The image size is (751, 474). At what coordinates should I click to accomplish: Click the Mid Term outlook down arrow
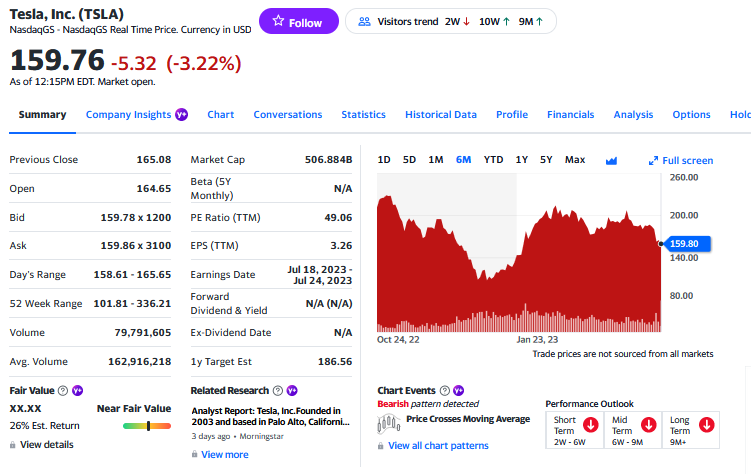[x=649, y=425]
